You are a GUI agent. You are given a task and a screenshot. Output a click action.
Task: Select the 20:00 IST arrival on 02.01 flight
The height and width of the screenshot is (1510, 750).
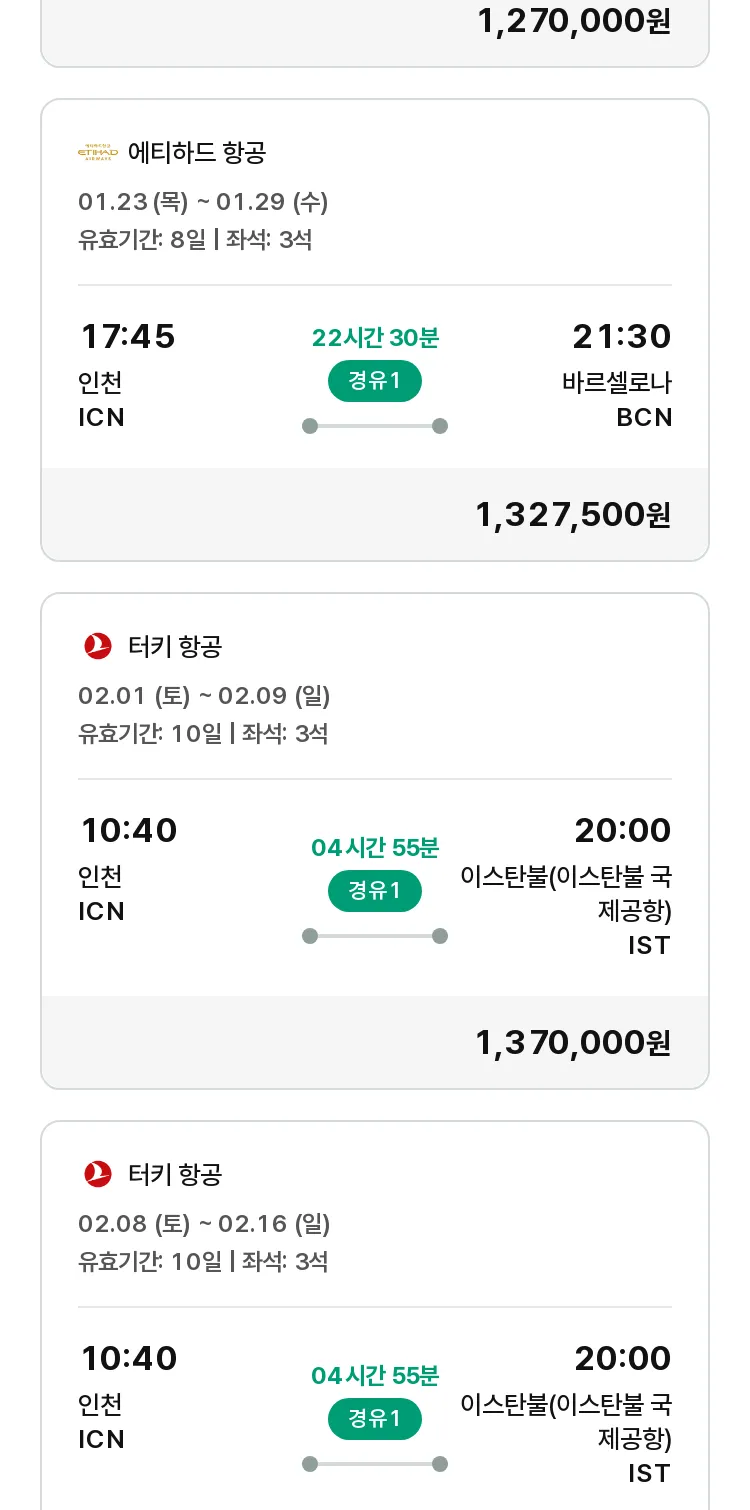[x=566, y=886]
